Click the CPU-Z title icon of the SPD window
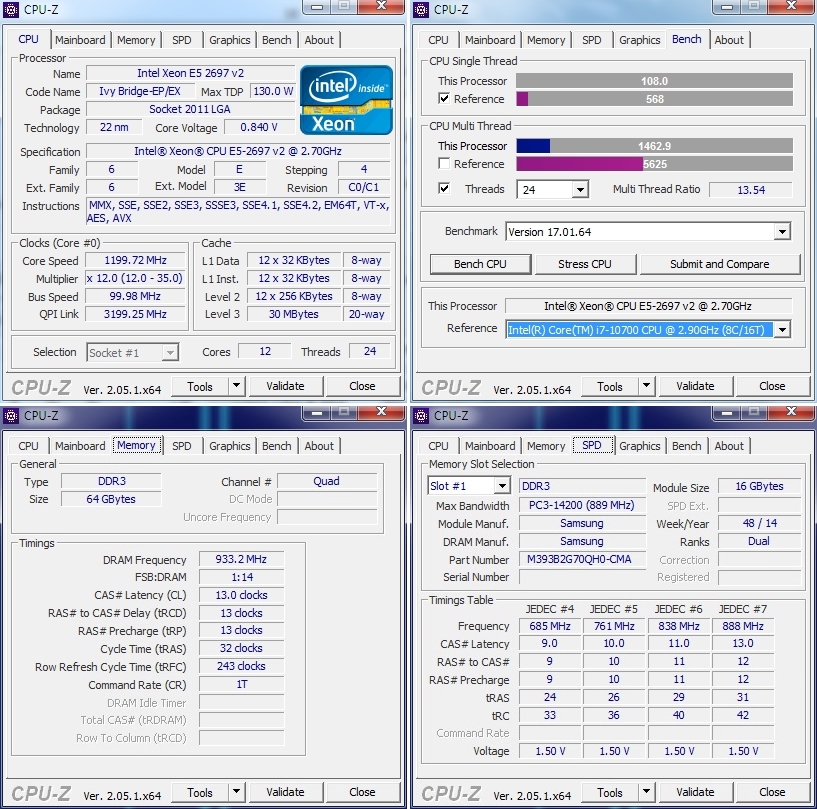Image resolution: width=817 pixels, height=809 pixels. click(x=420, y=415)
